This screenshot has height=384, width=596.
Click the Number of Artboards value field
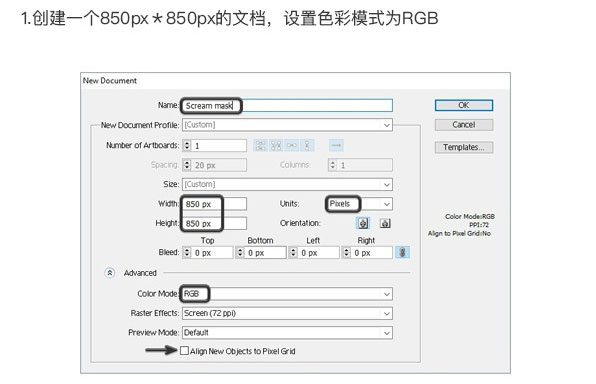click(x=219, y=146)
